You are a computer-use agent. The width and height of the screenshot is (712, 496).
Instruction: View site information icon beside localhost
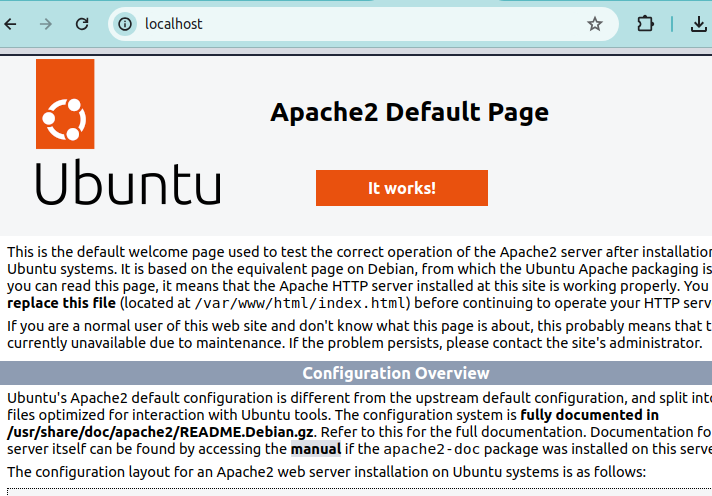125,24
